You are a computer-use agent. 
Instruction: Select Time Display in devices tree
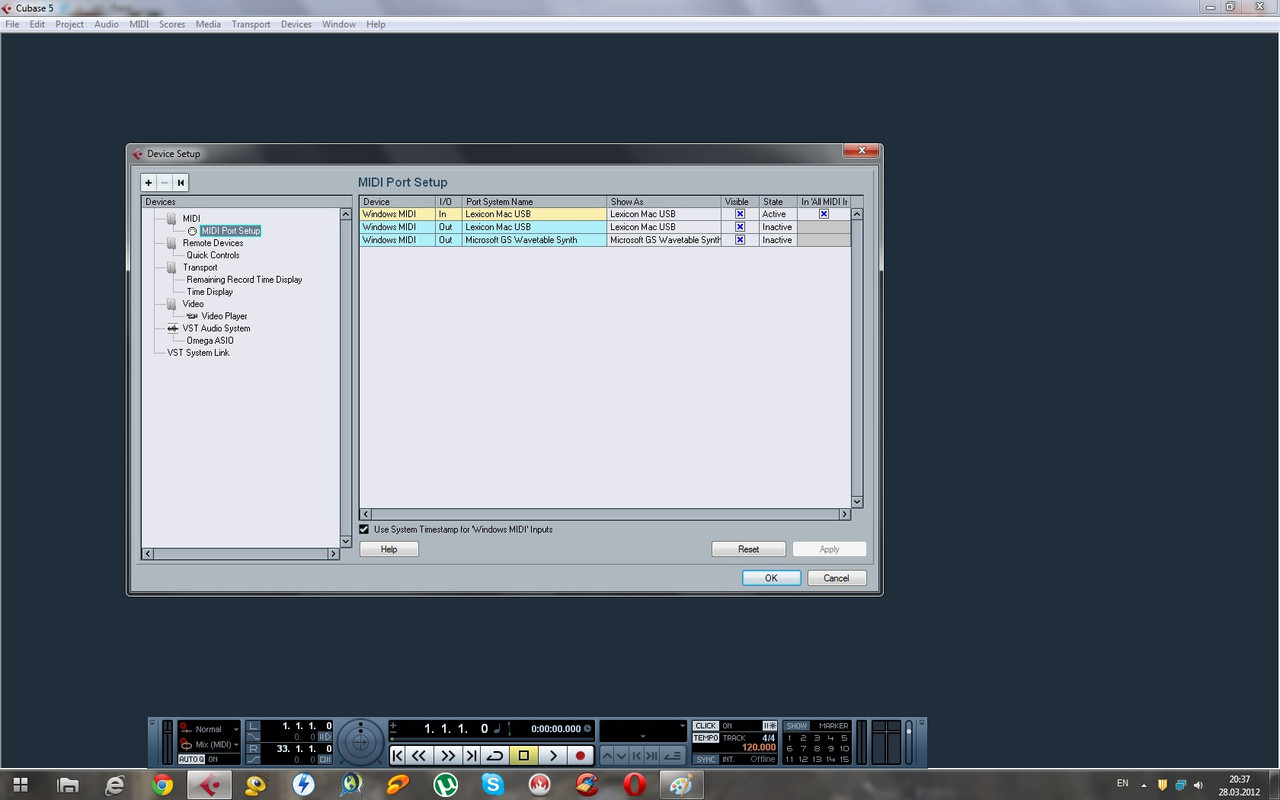[210, 292]
